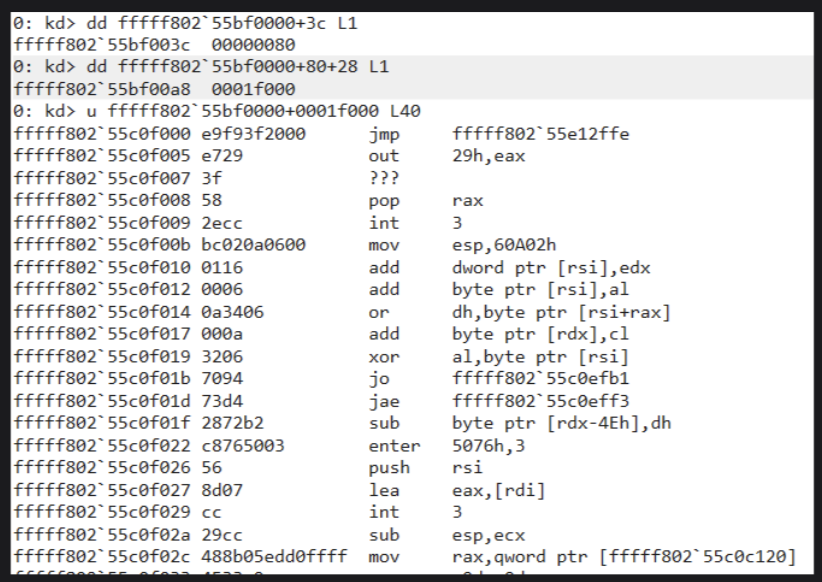Click the ??? unknown instruction
The height and width of the screenshot is (582, 822).
[381, 177]
